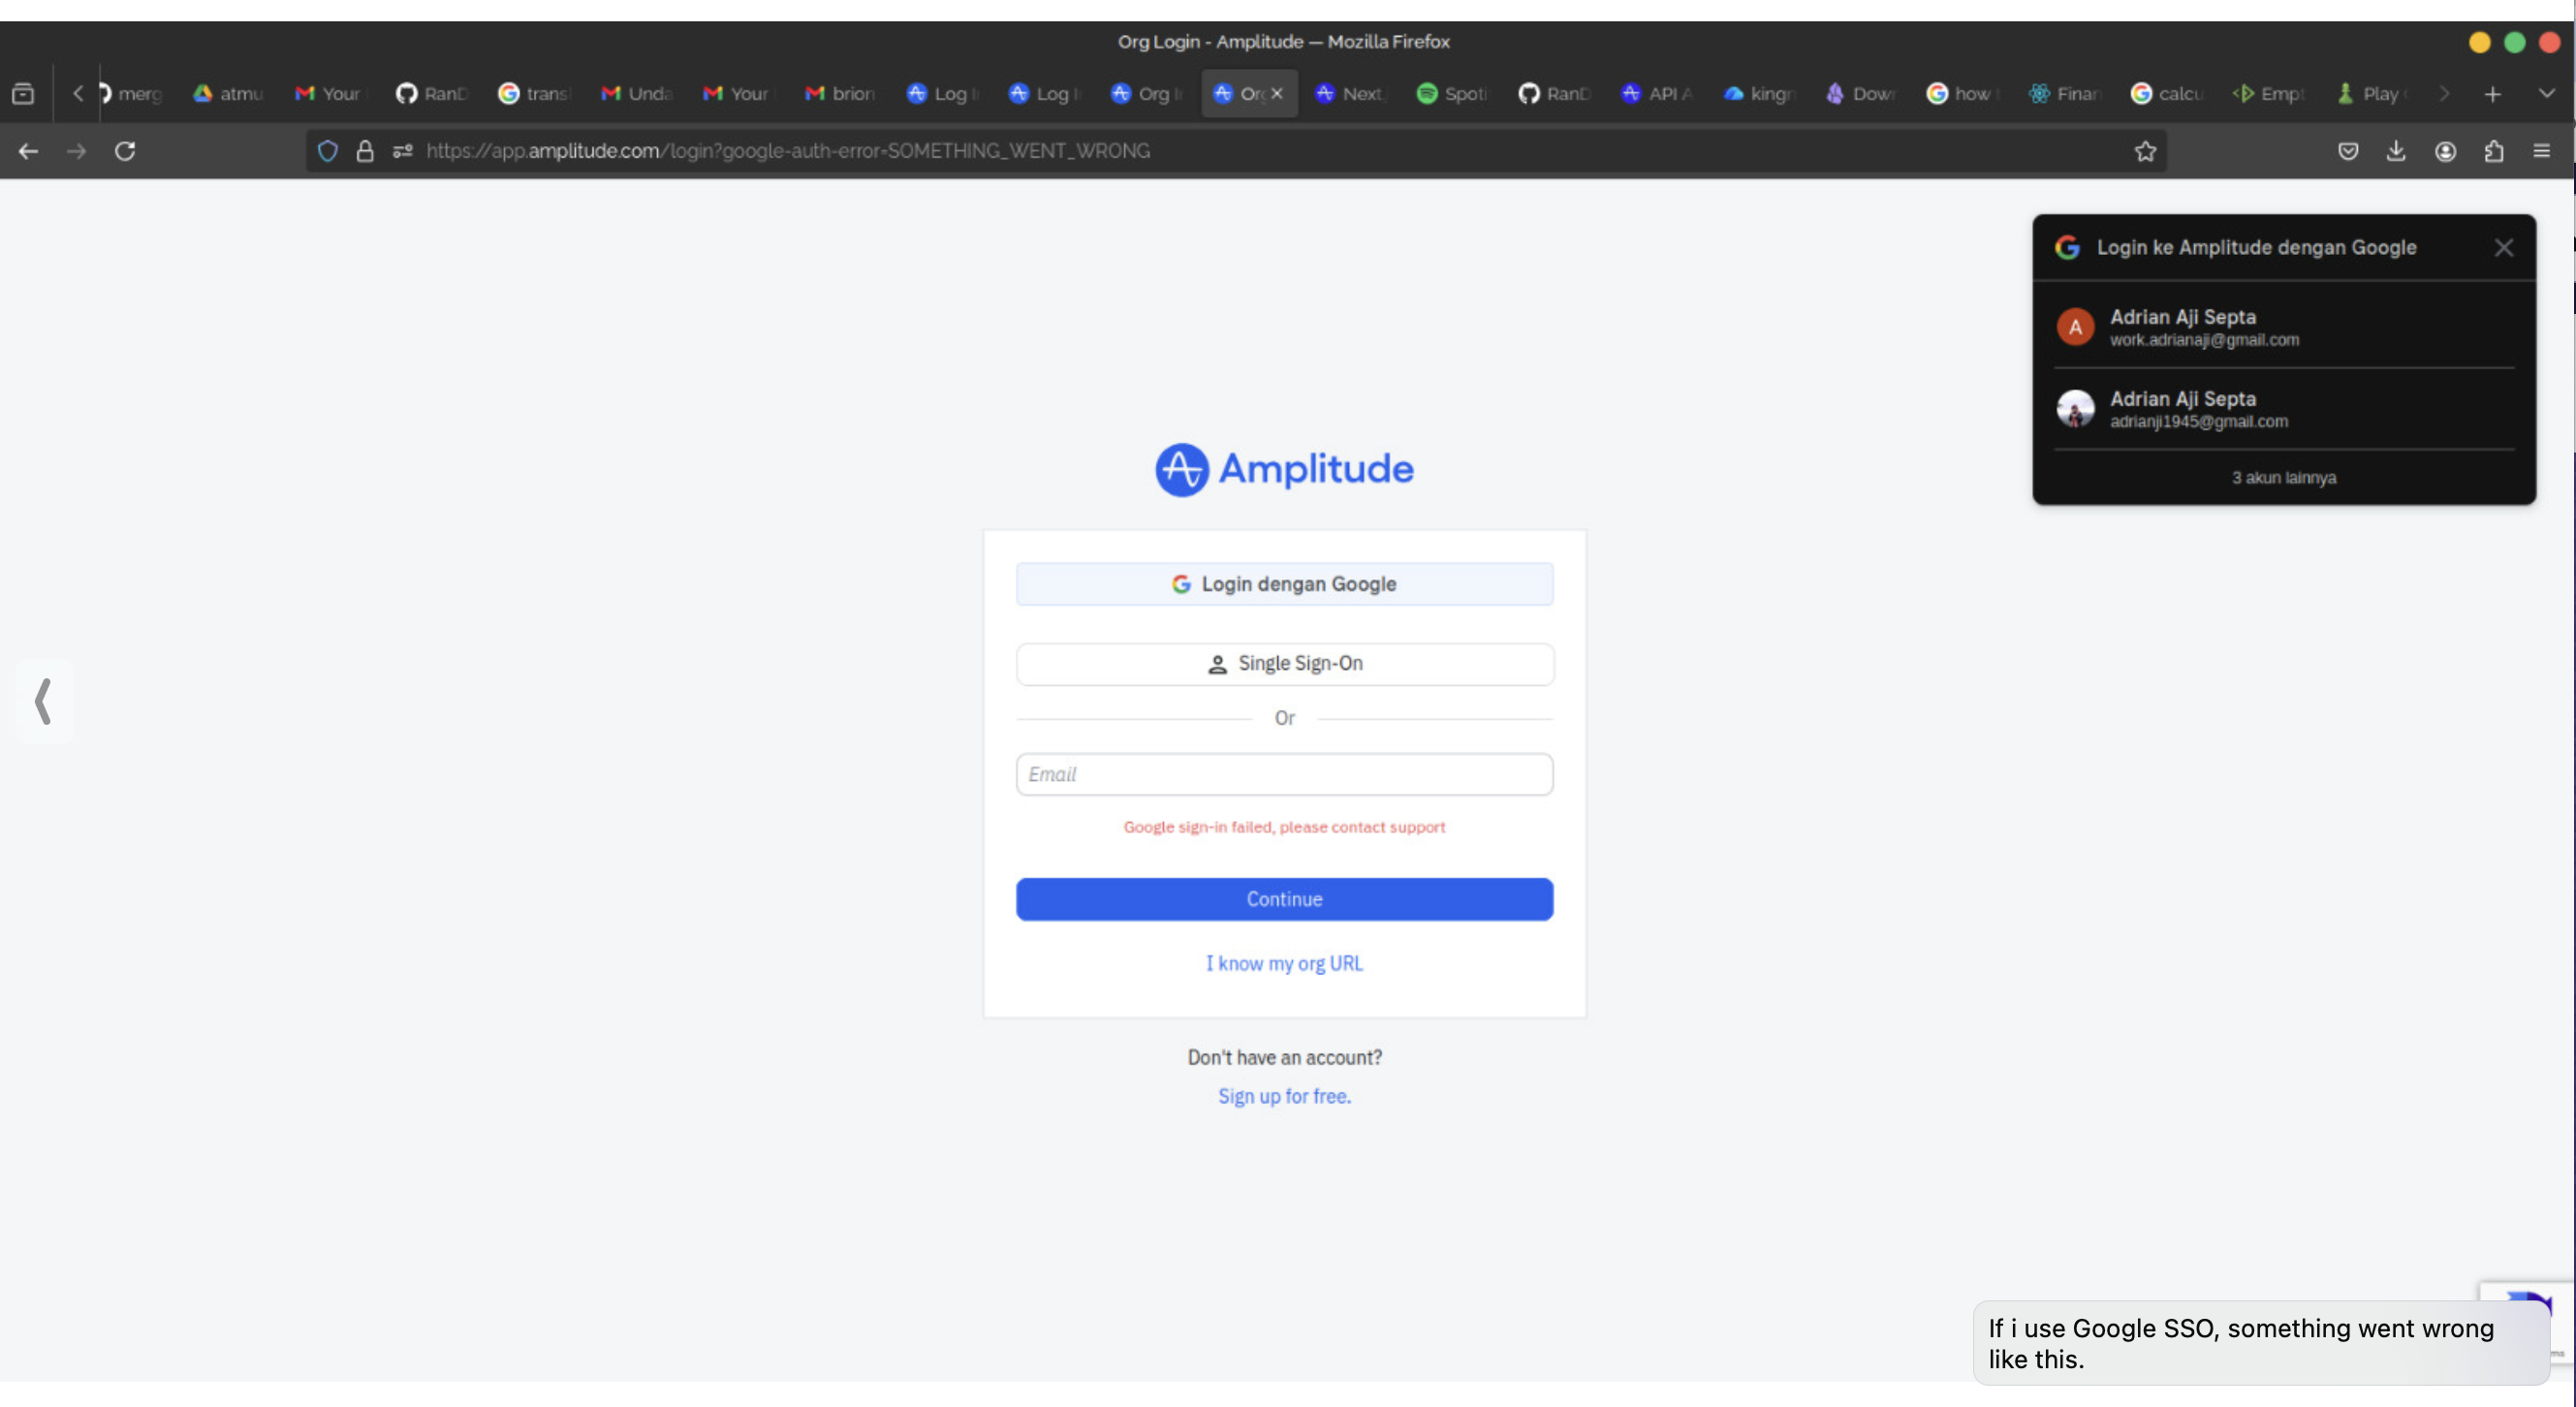2576x1407 pixels.
Task: Follow the Sign up for free link
Action: [1284, 1096]
